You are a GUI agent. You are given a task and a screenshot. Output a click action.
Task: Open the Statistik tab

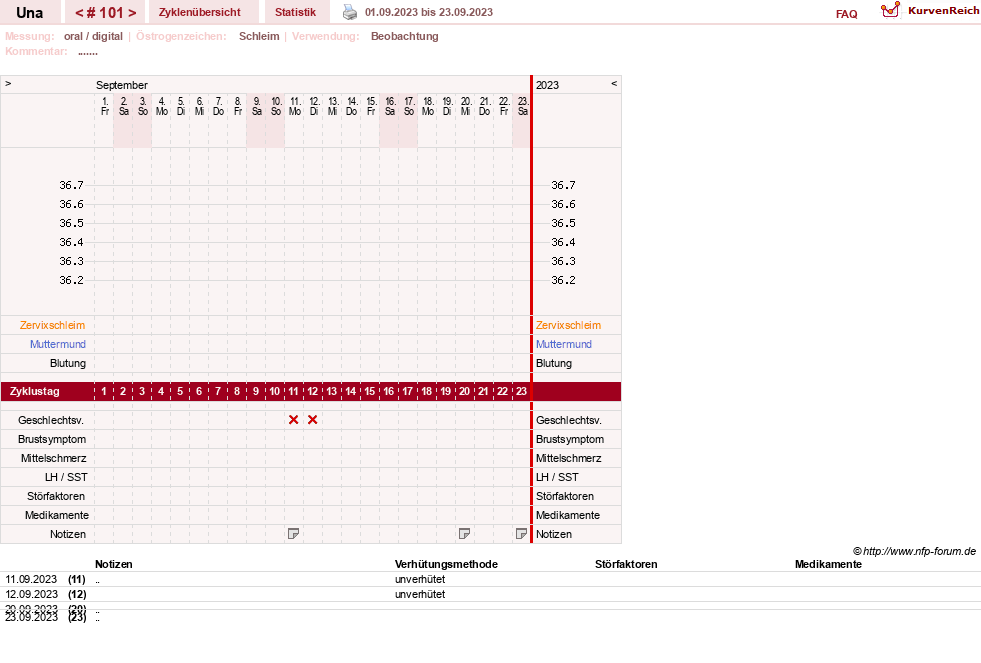click(x=295, y=12)
